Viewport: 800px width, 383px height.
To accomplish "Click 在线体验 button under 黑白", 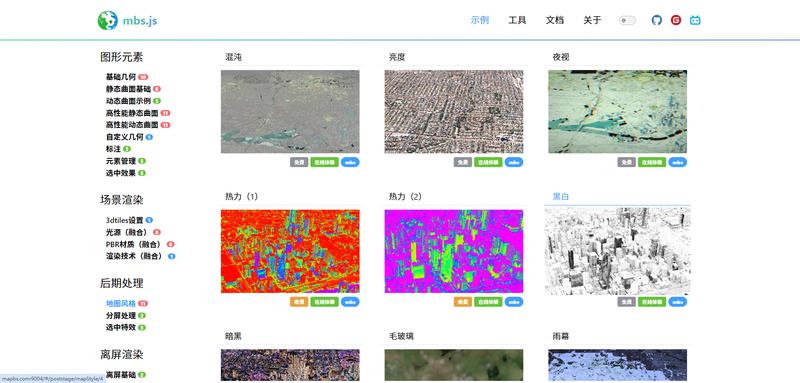I will (x=652, y=302).
